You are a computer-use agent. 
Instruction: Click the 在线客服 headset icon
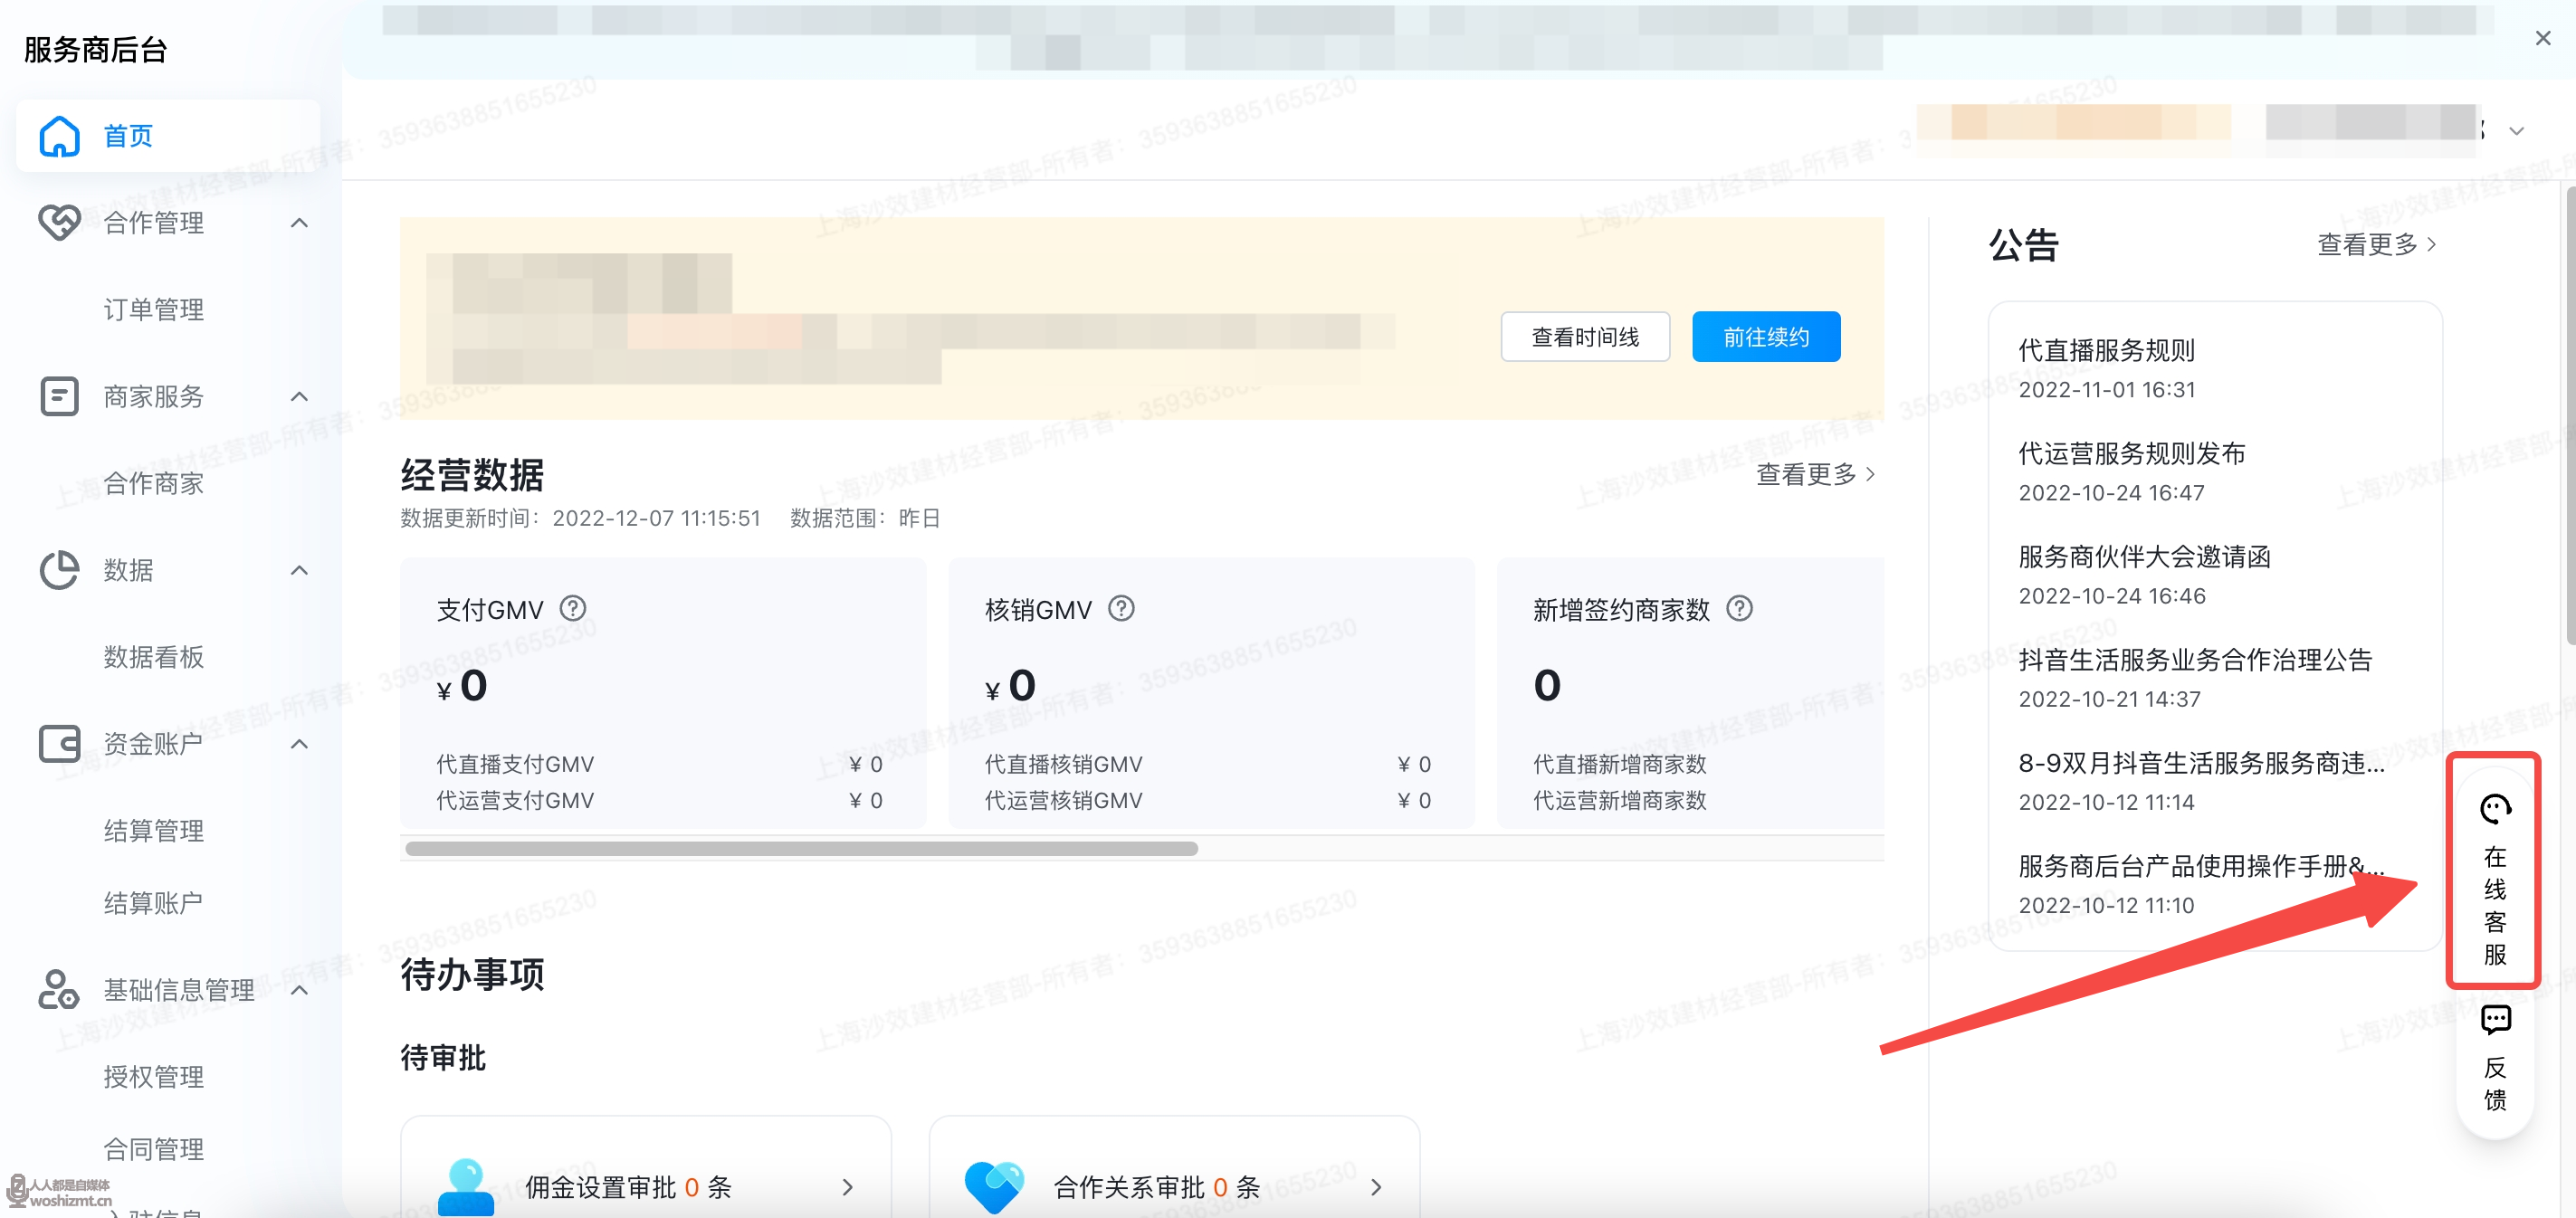point(2495,808)
